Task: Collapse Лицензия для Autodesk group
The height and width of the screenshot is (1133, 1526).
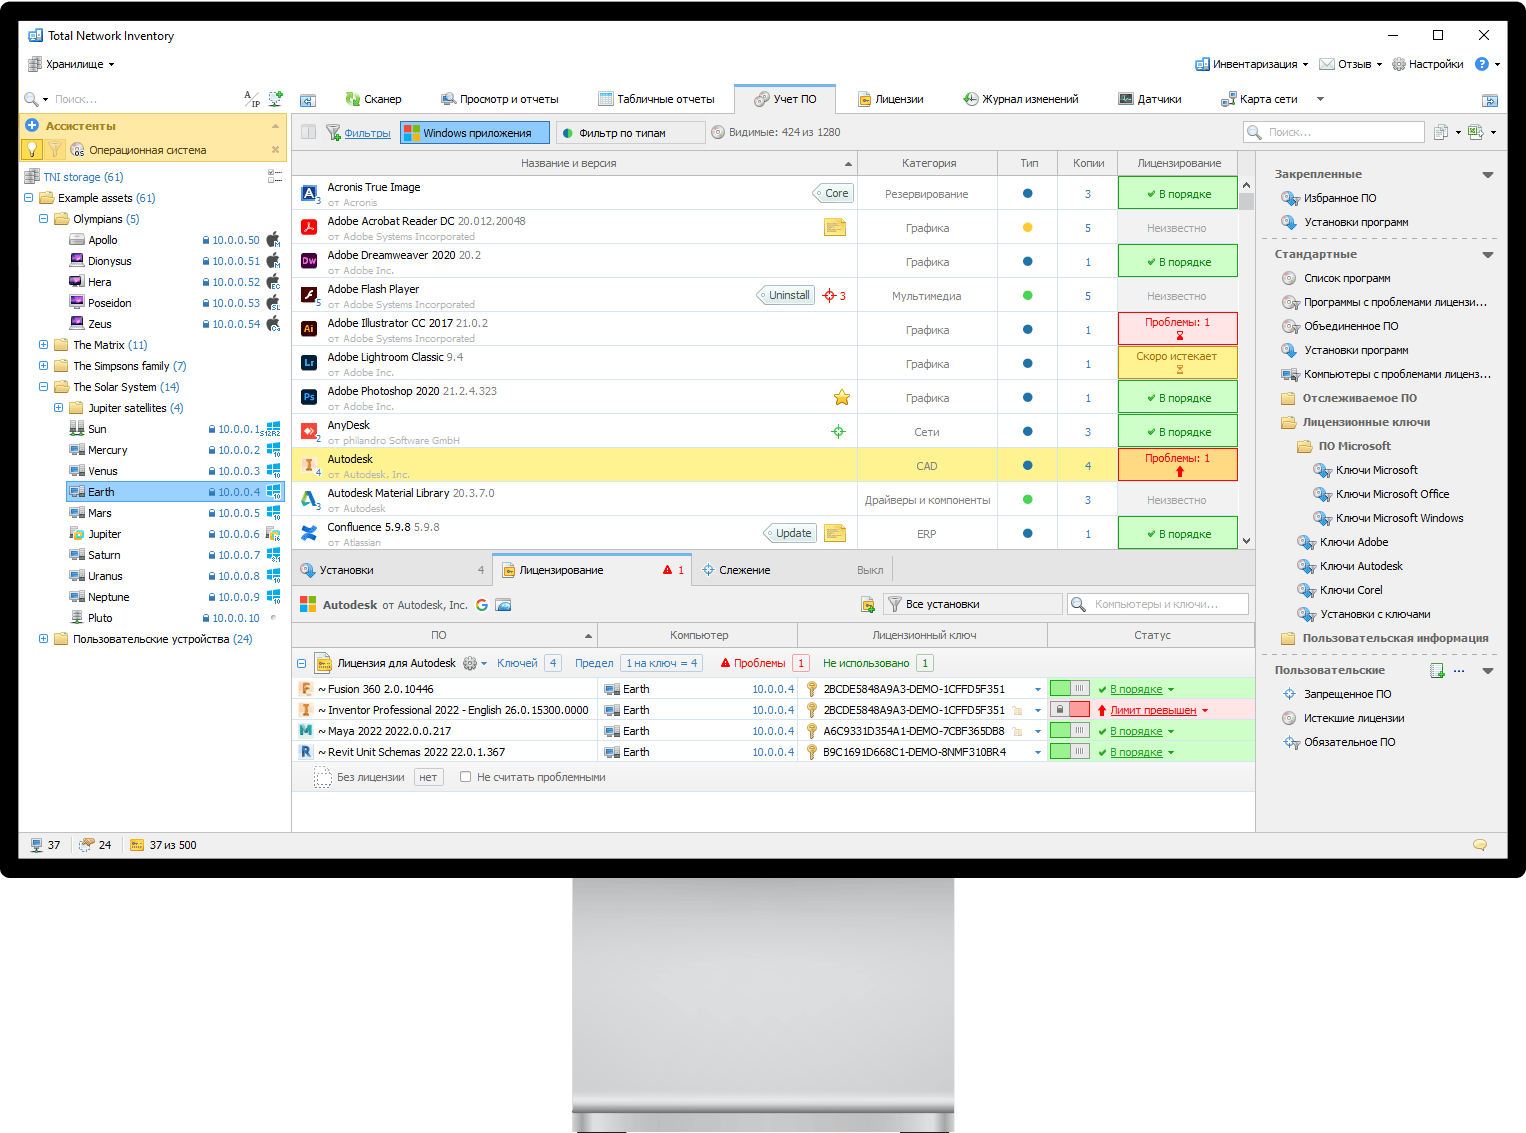Action: click(x=301, y=663)
